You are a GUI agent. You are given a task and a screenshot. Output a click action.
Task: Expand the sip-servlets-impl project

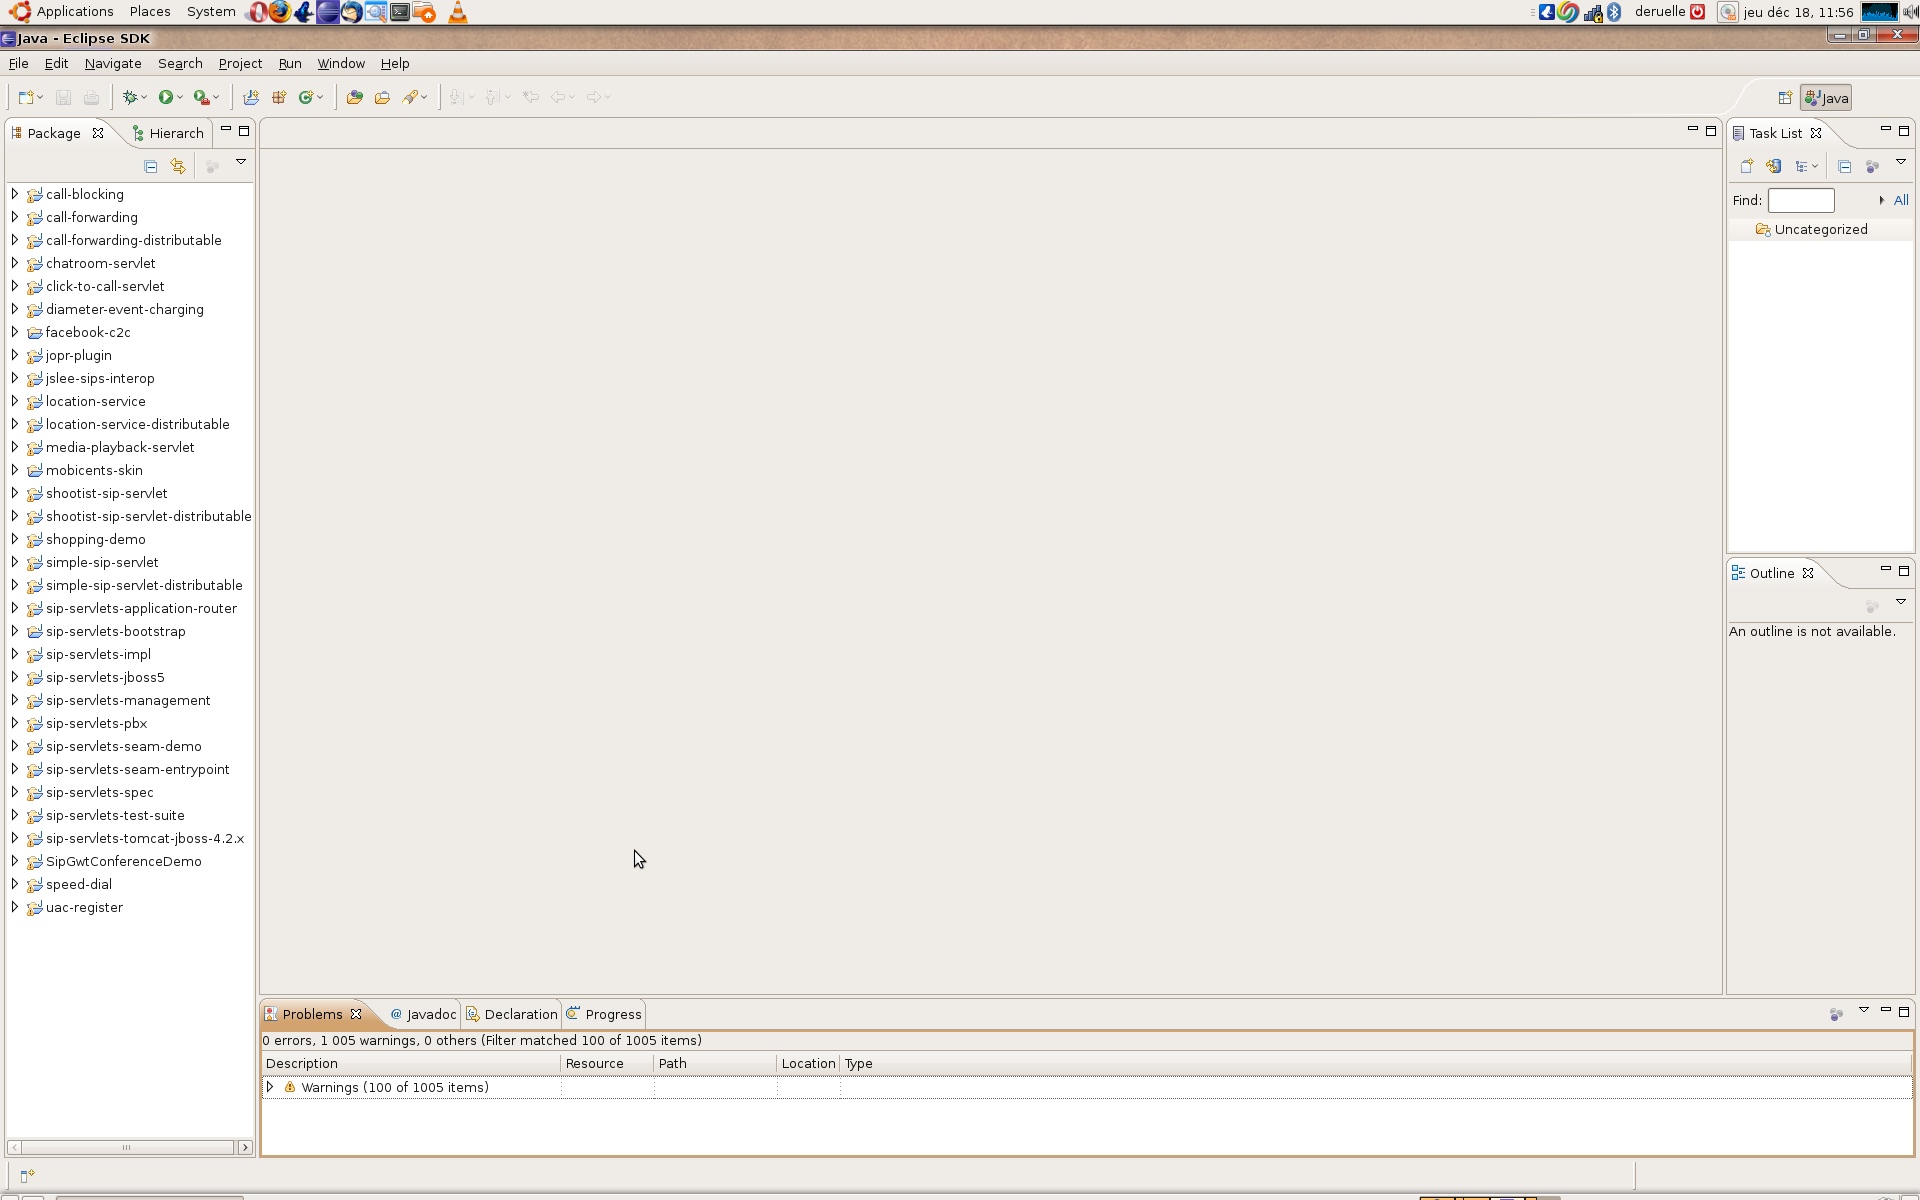point(15,654)
